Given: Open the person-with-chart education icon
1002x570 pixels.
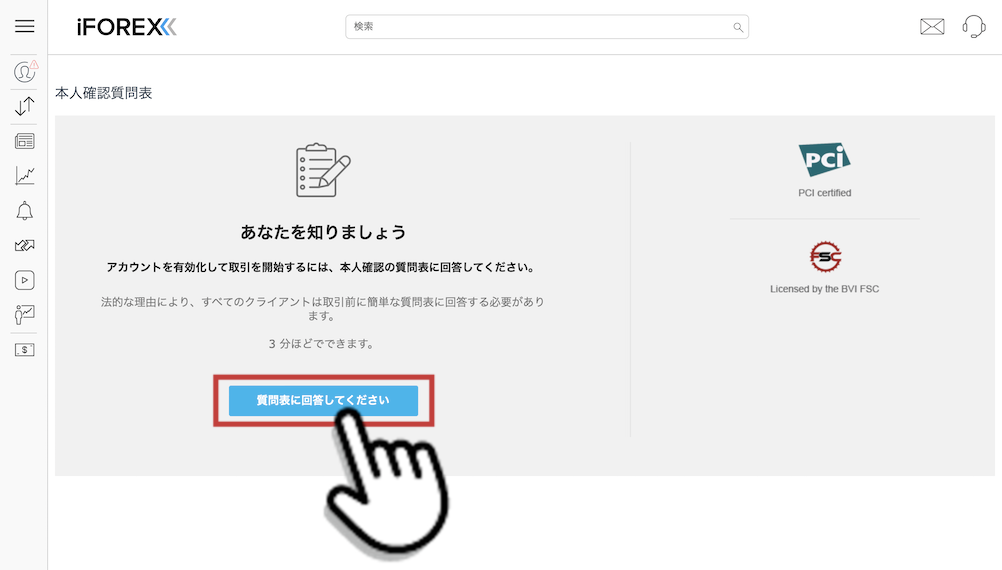Looking at the screenshot, I should point(24,314).
